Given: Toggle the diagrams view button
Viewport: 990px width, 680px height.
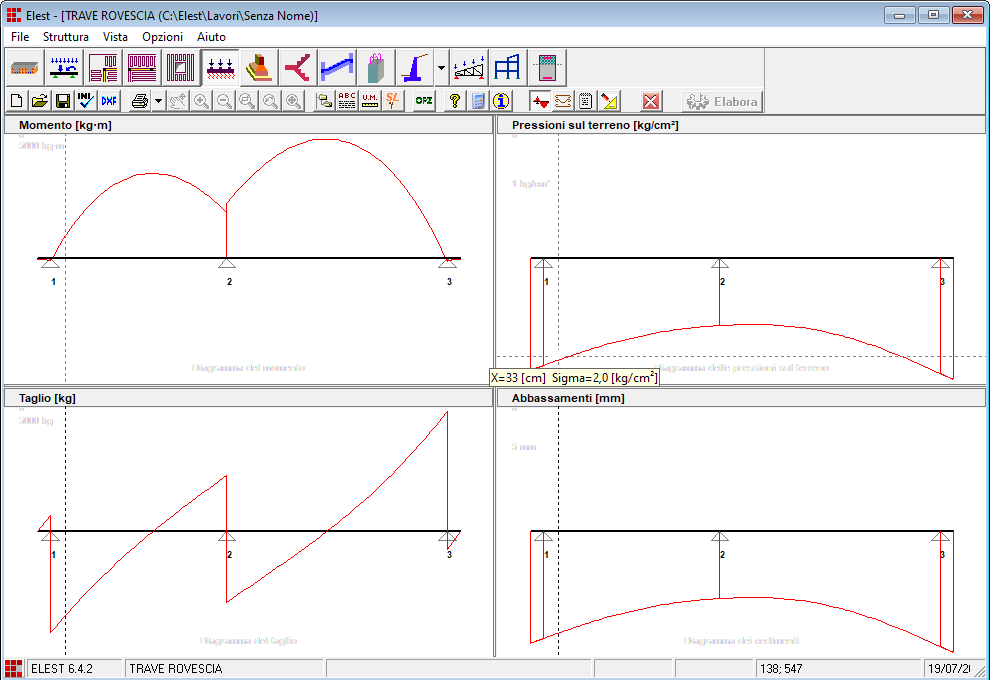Looking at the screenshot, I should coord(540,101).
